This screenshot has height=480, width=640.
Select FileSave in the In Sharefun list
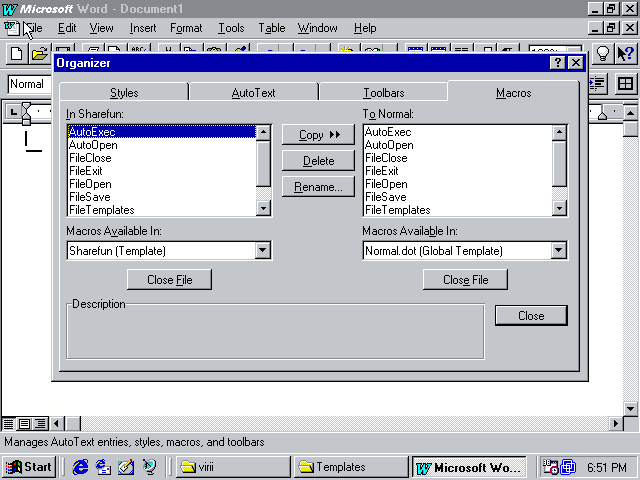coord(162,197)
